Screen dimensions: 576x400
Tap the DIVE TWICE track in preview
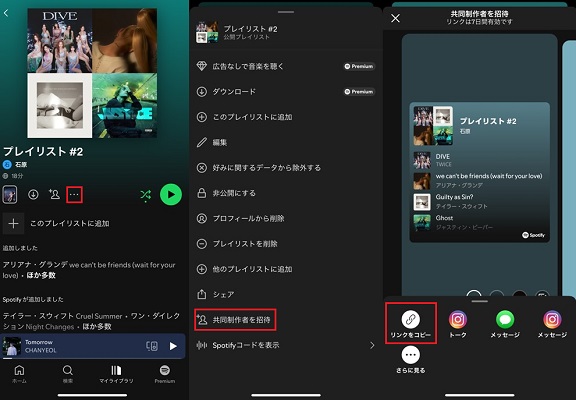point(480,160)
